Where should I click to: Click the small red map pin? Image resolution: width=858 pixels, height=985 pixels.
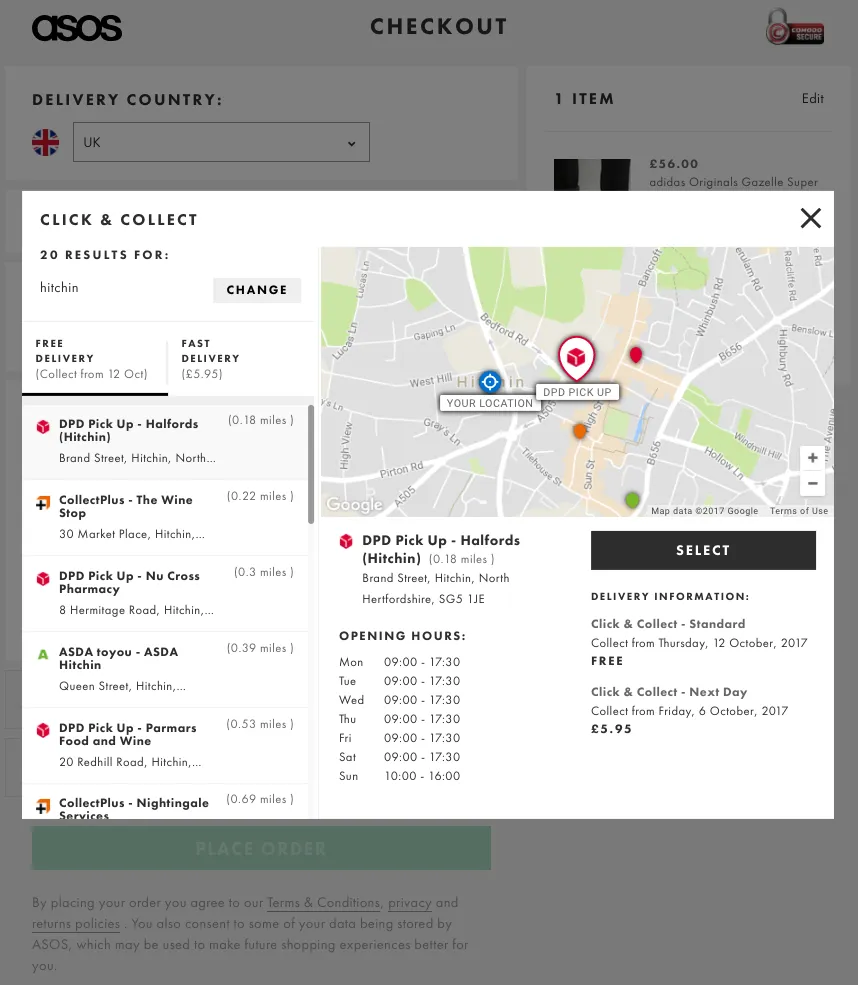tap(635, 354)
